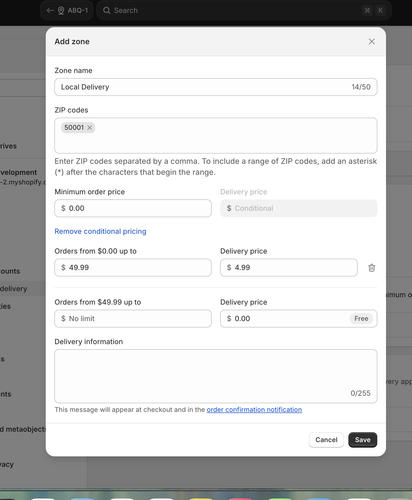Screen dimensions: 412x500
Task: Select the Minimum order price field
Action: point(133,208)
